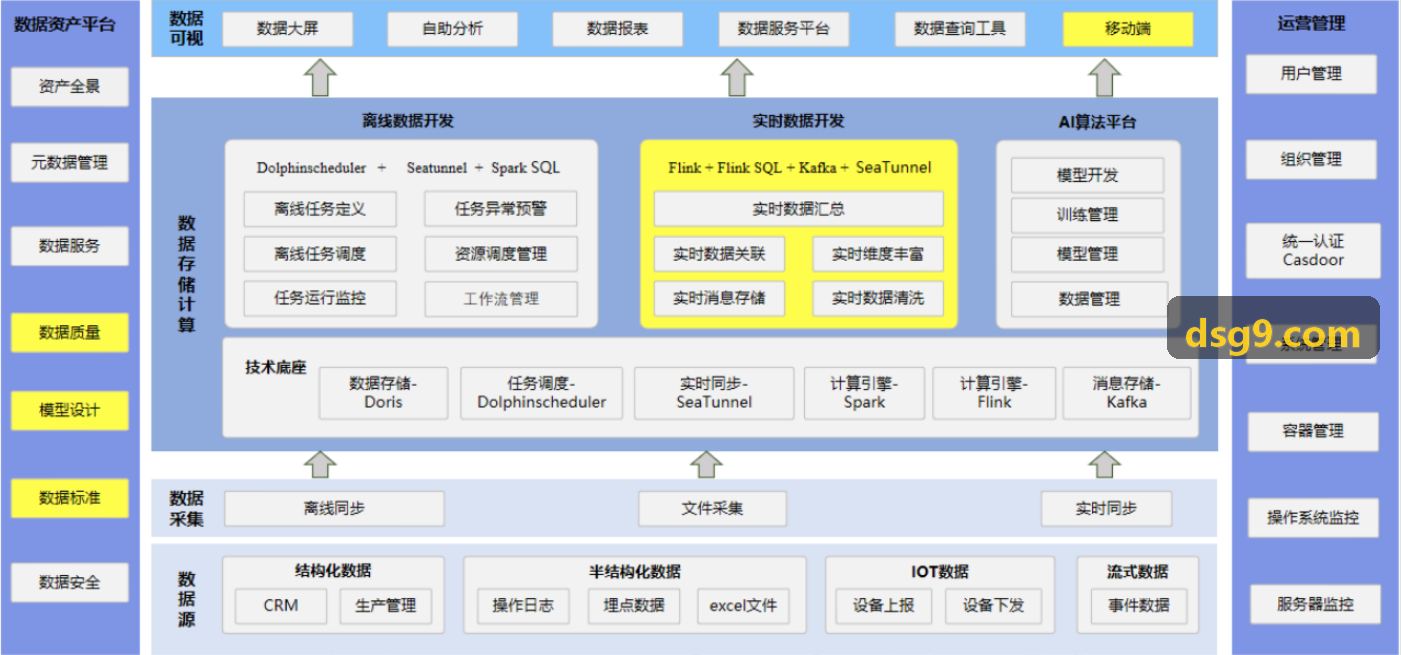Click the 离线任务定义 box
Screen dimensions: 1401x655
point(320,209)
